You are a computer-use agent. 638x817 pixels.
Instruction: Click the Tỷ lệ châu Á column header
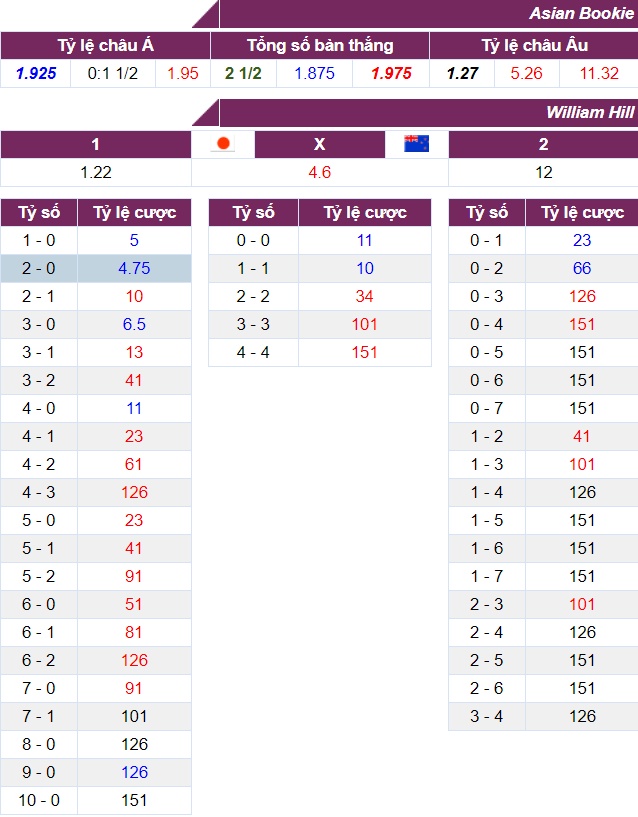coord(105,45)
